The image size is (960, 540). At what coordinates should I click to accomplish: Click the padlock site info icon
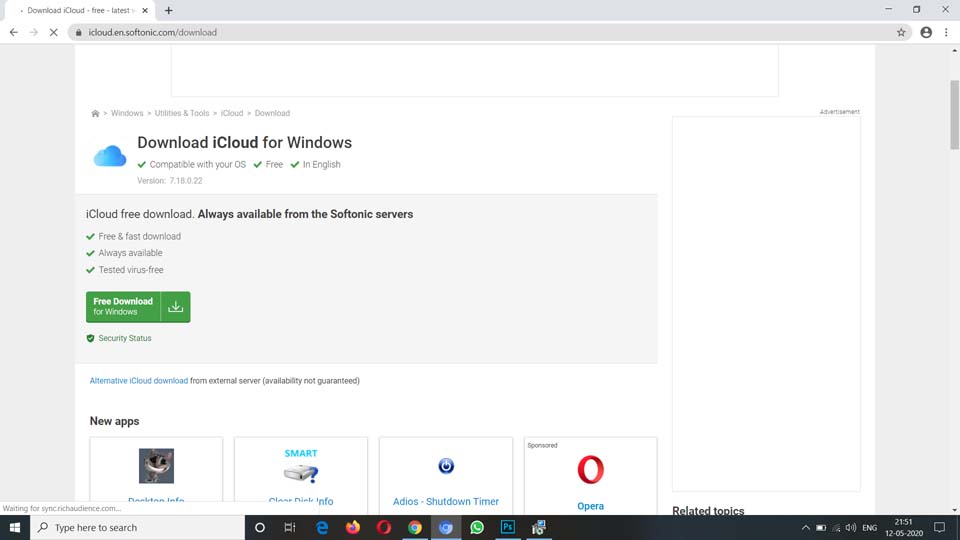click(x=78, y=32)
